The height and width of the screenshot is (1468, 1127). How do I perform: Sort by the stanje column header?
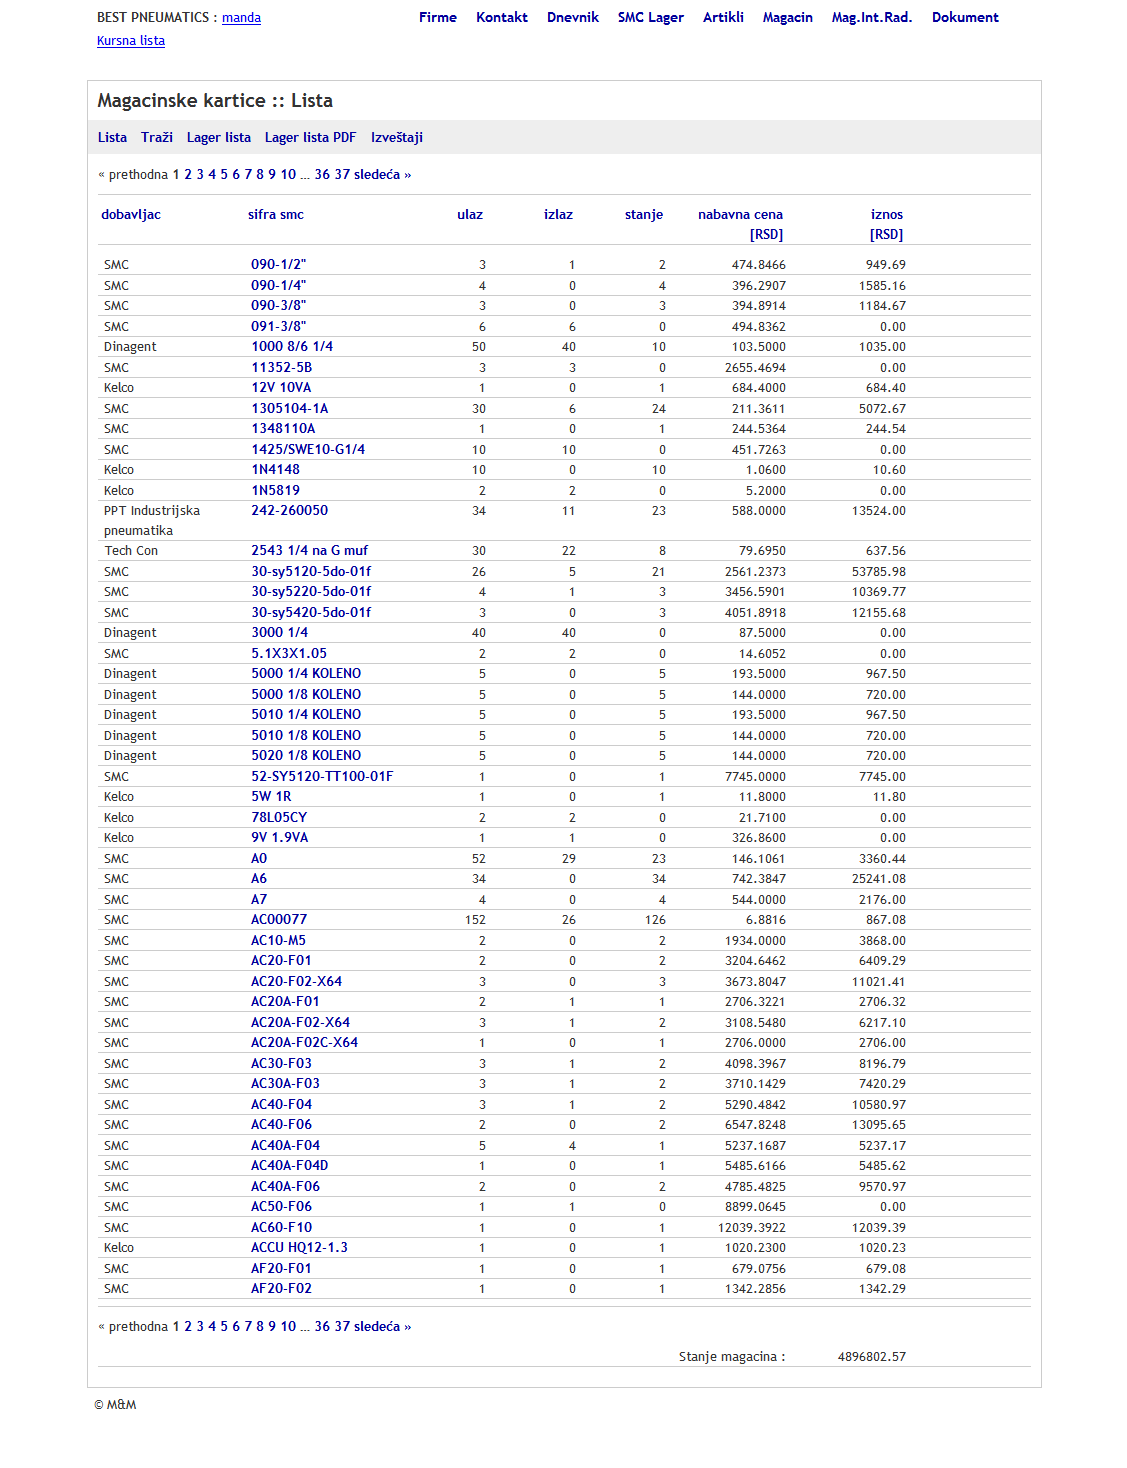[x=644, y=215]
